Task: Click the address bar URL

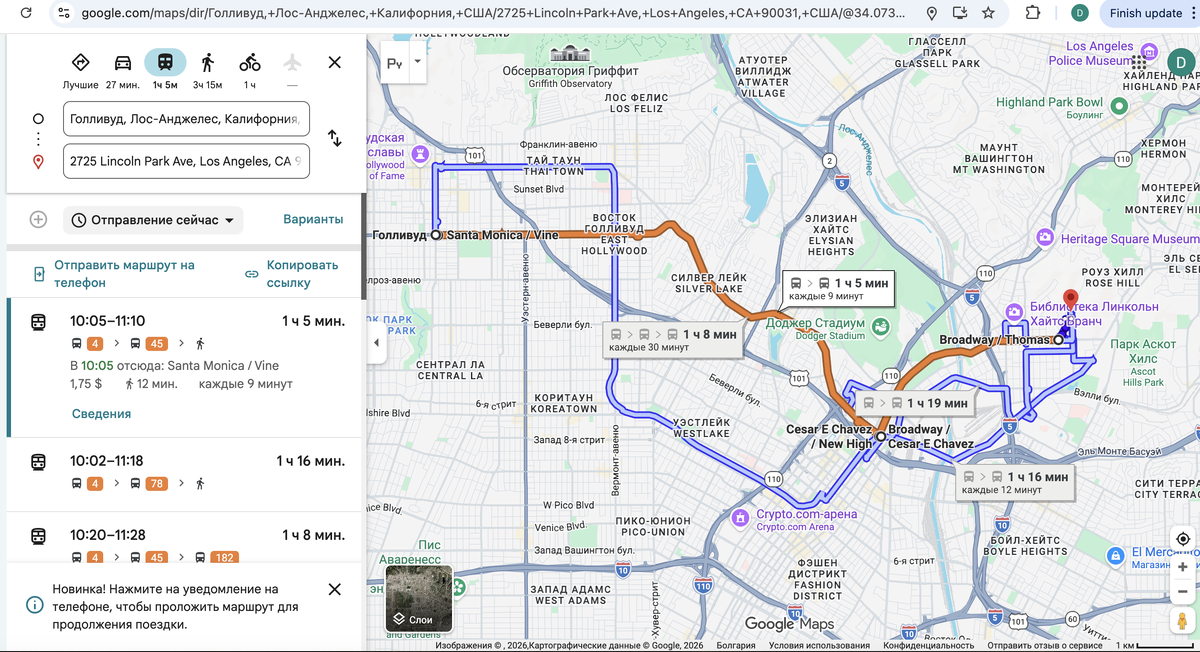Action: coord(493,13)
